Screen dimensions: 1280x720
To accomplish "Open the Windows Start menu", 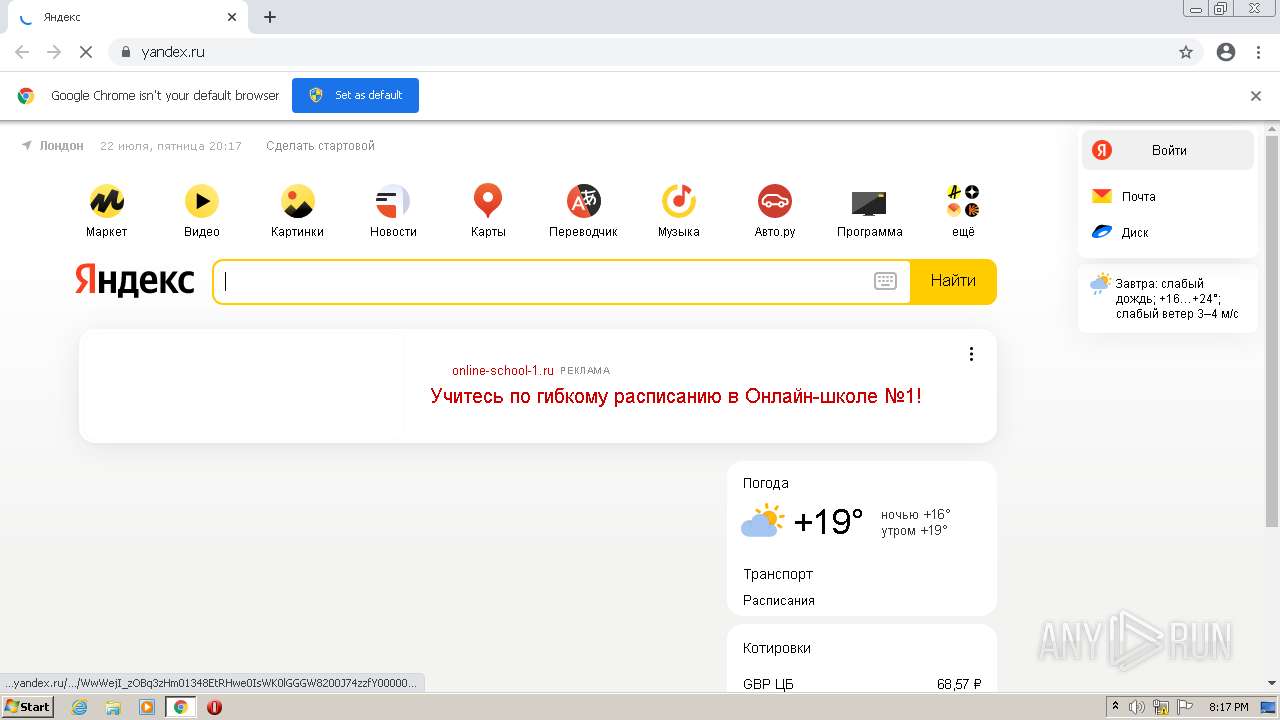I will (x=28, y=707).
